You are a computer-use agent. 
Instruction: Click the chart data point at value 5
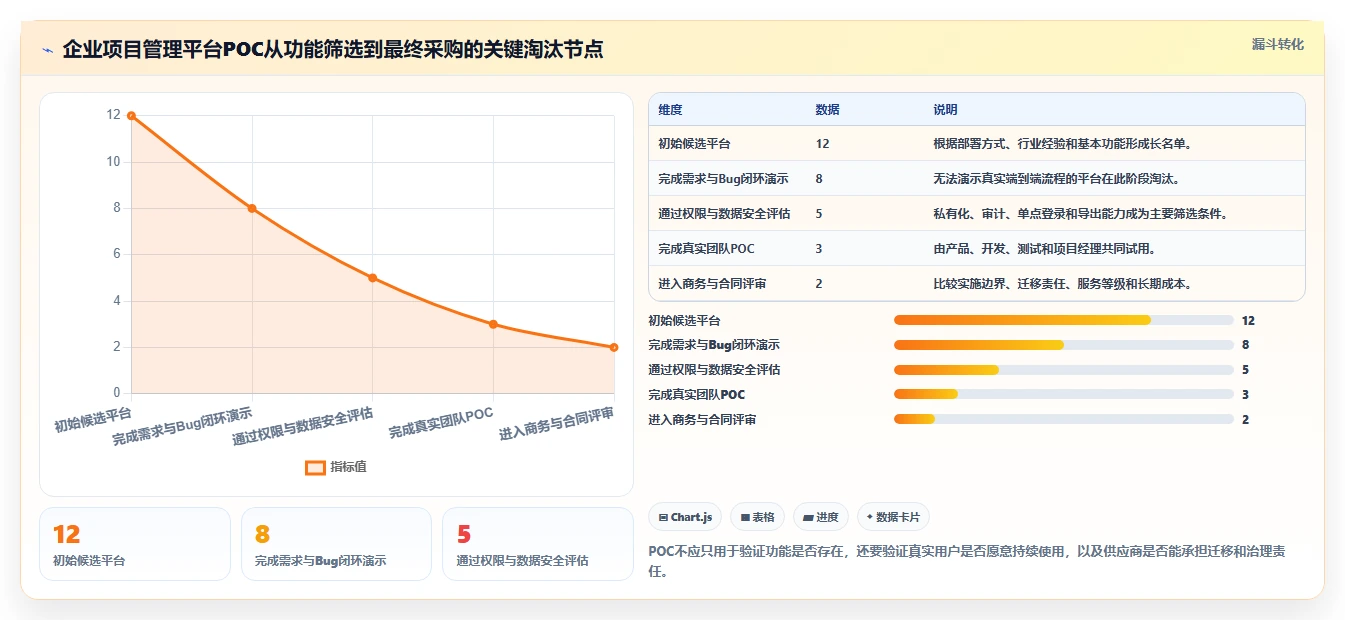[x=372, y=278]
